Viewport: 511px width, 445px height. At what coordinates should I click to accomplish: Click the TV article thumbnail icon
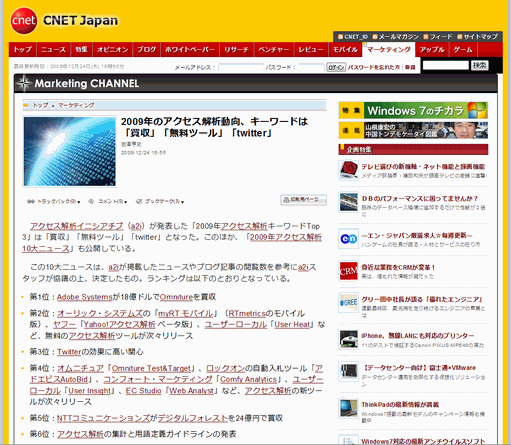coord(348,170)
